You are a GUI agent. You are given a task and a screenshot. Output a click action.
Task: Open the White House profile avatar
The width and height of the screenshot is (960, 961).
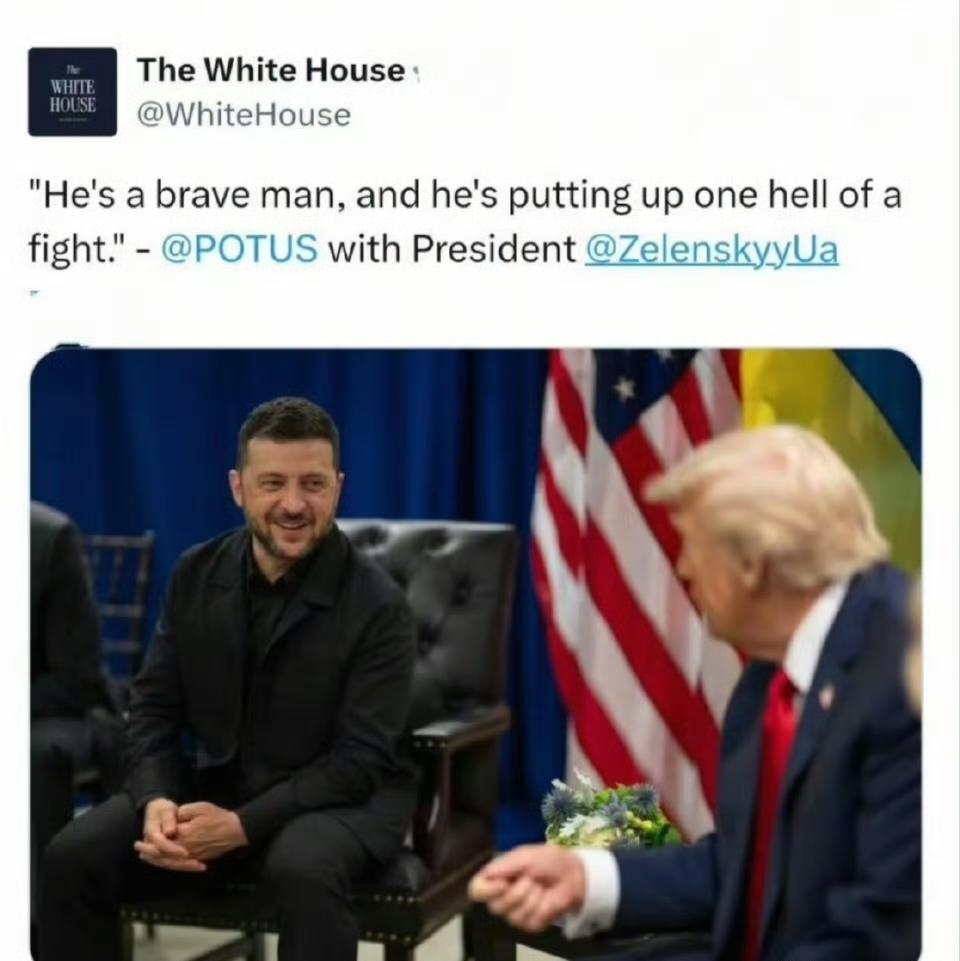[x=72, y=92]
